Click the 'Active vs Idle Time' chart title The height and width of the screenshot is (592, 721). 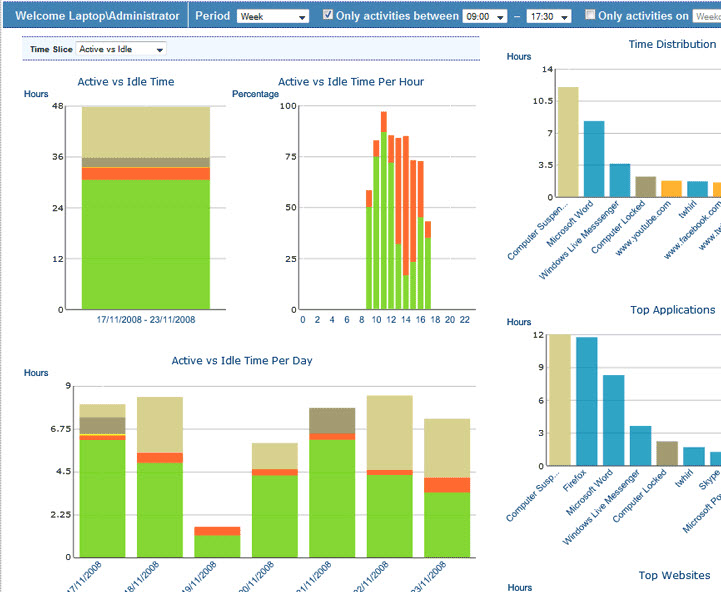click(126, 82)
